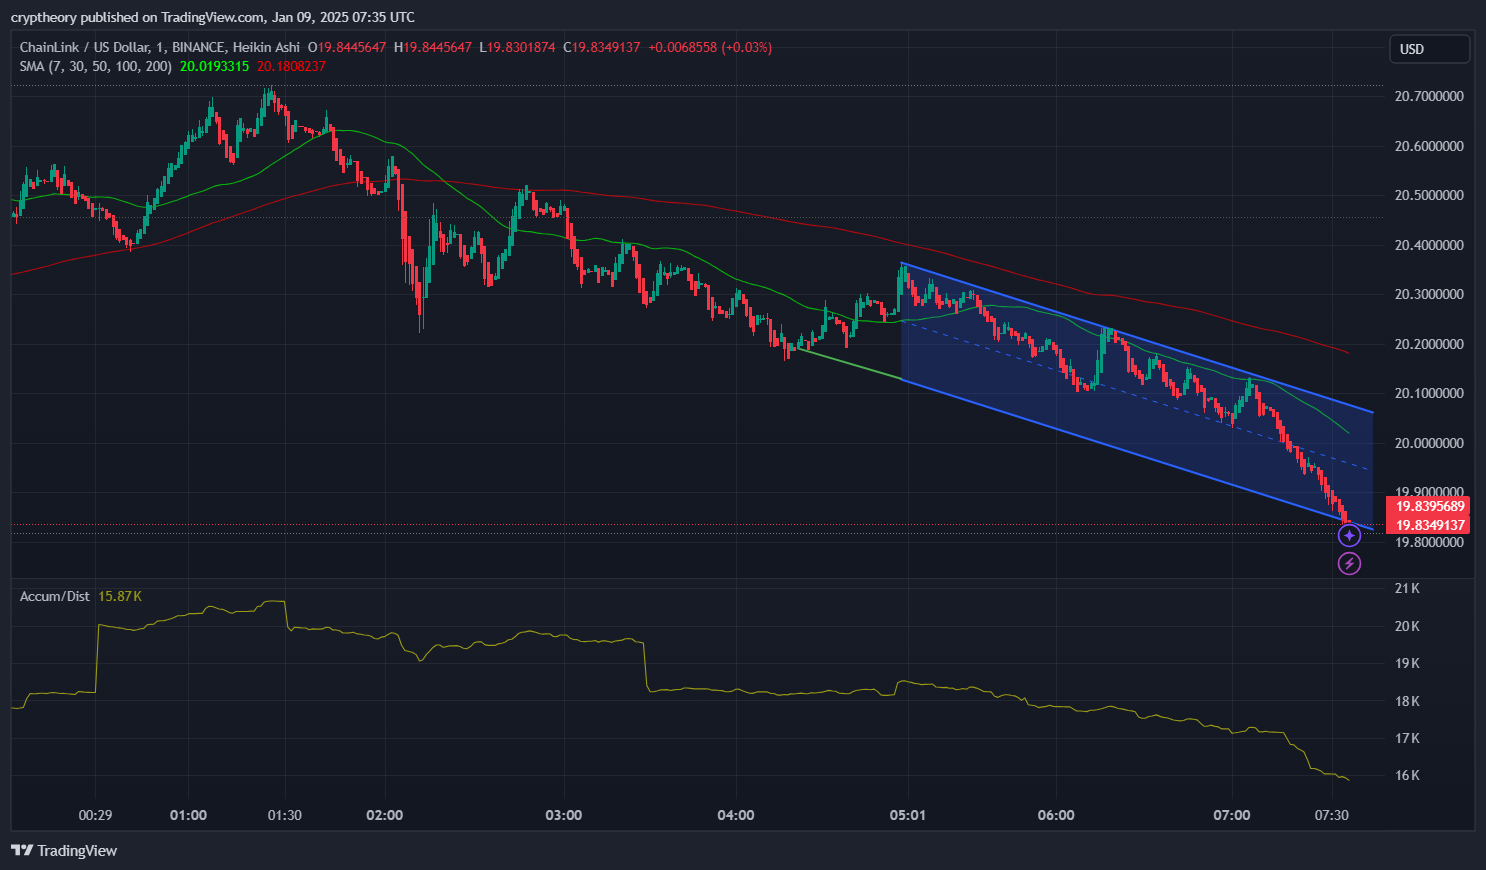Click the 16 K indicator axis label
This screenshot has height=870, width=1486.
(1407, 775)
